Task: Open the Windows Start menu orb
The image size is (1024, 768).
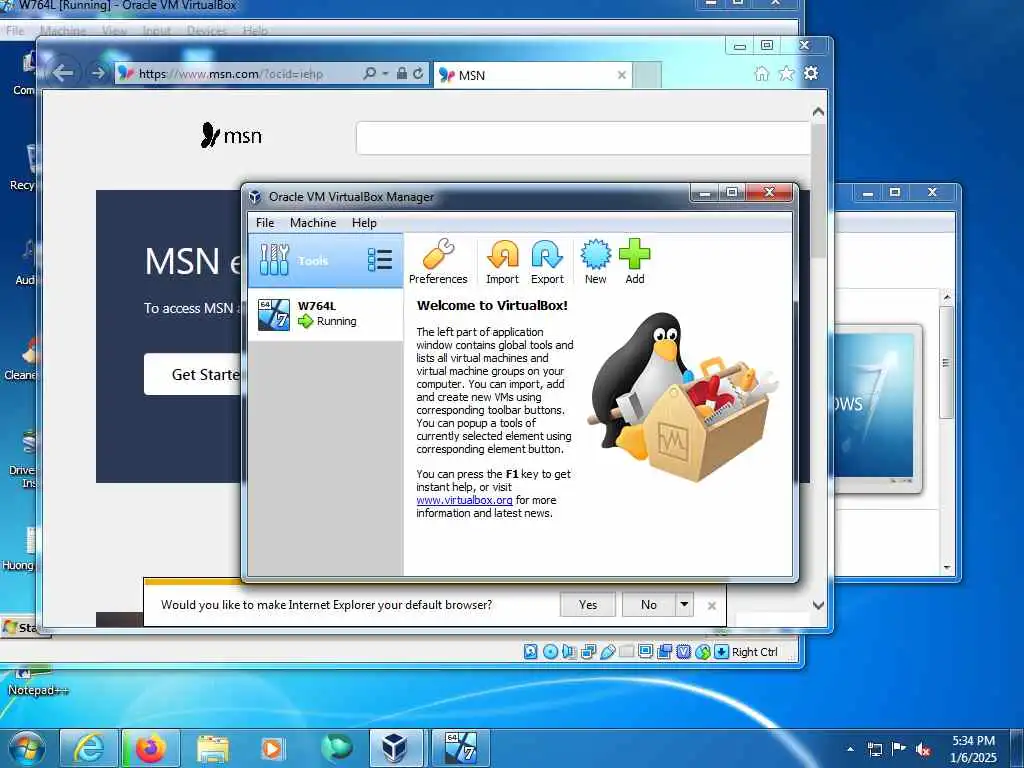Action: pyautogui.click(x=27, y=748)
